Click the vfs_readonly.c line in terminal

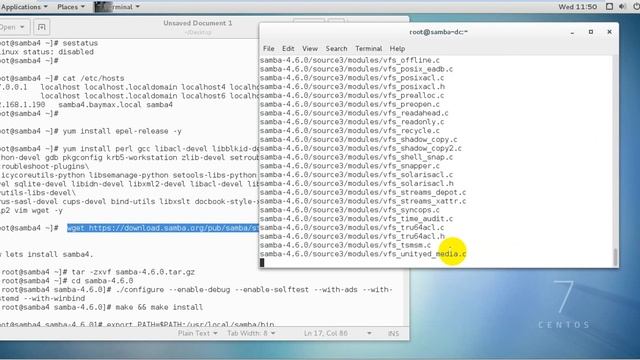pyautogui.click(x=352, y=122)
